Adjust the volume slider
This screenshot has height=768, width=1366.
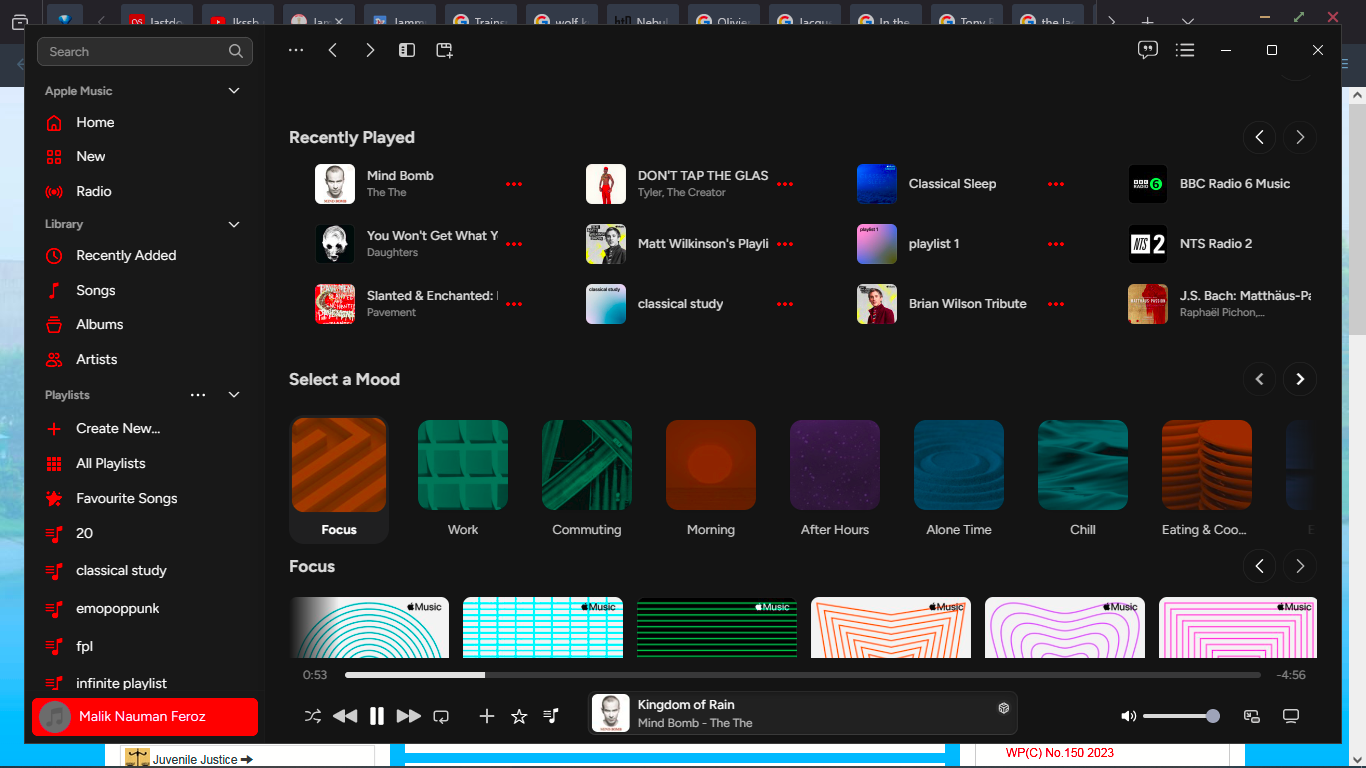1181,716
